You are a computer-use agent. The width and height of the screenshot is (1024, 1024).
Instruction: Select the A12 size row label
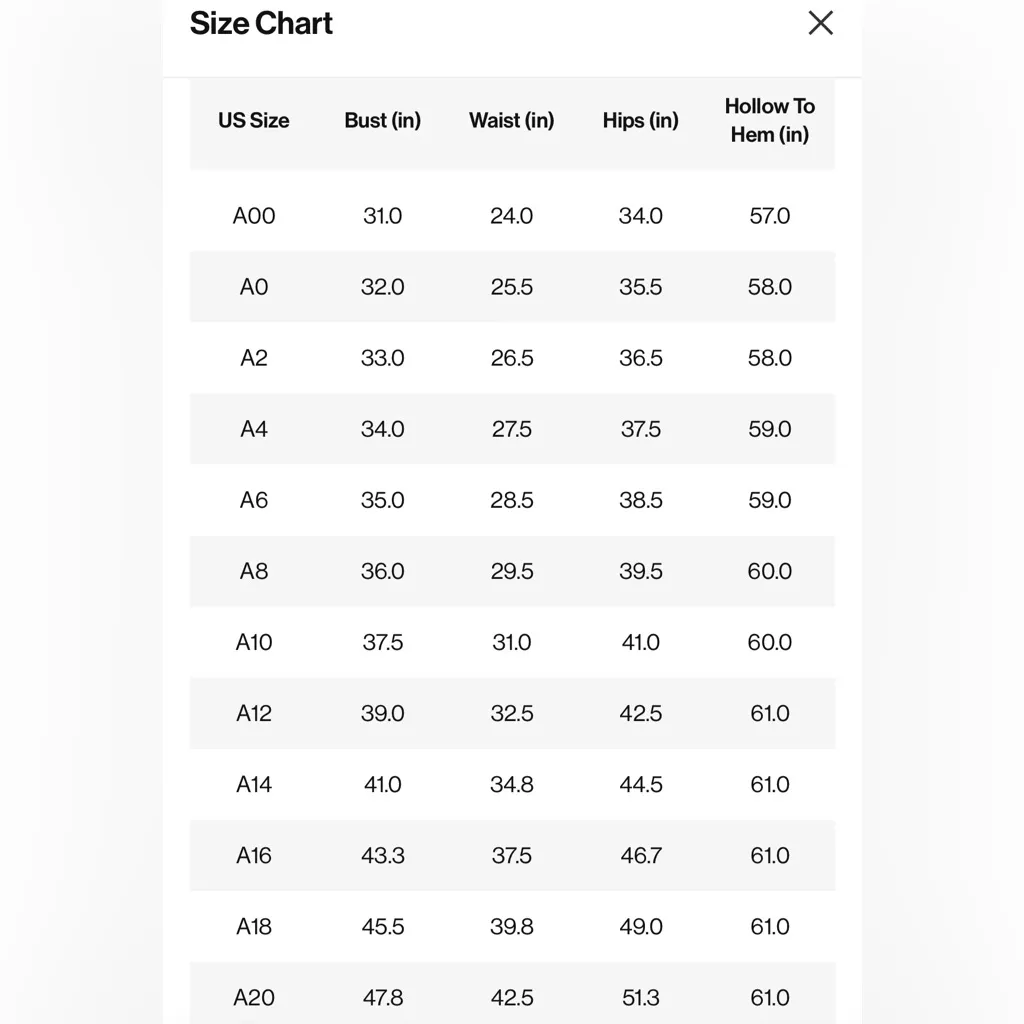click(x=254, y=713)
